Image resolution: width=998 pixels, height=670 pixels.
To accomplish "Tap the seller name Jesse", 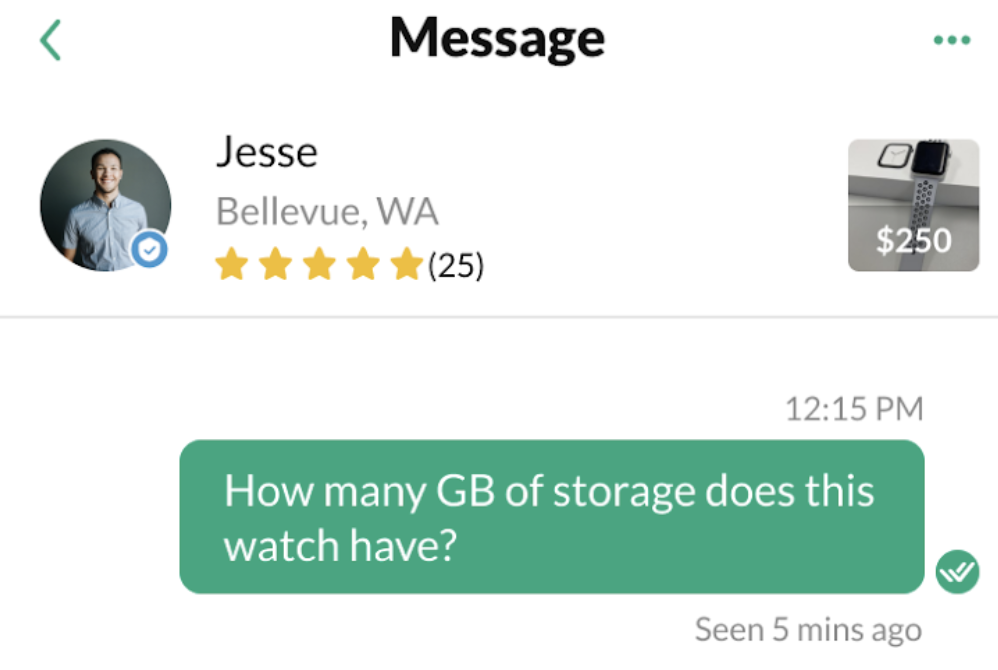I will (x=267, y=152).
